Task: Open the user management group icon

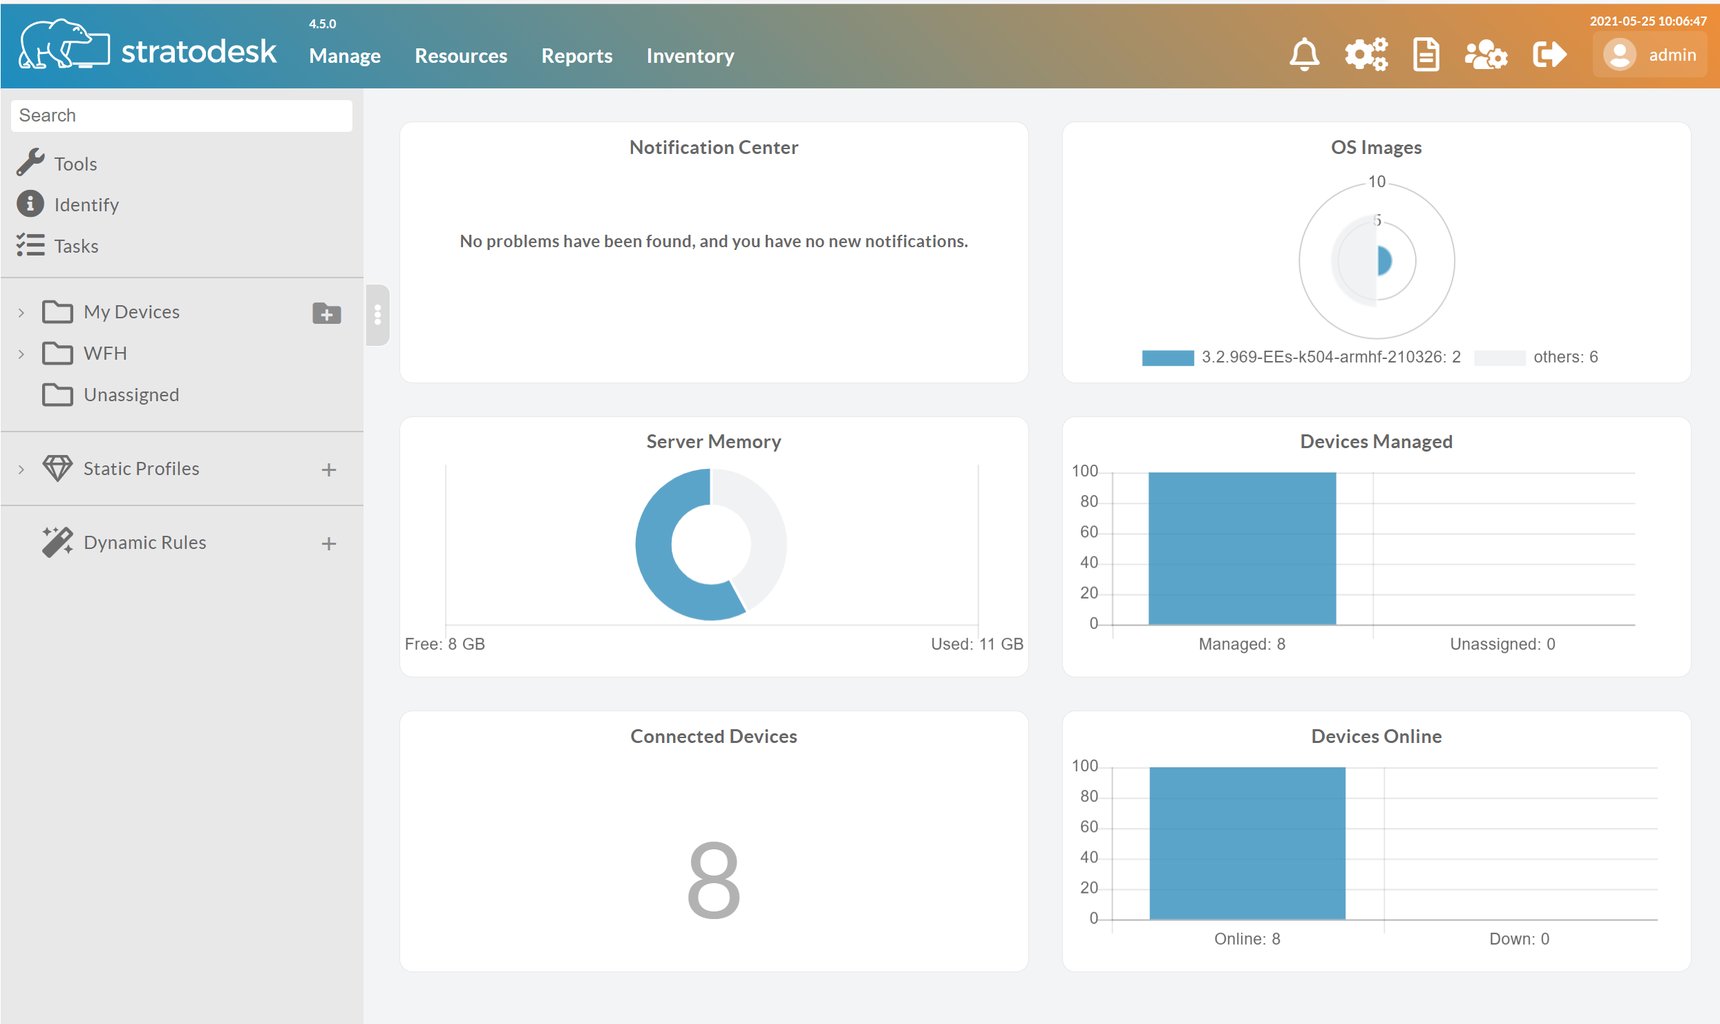Action: pos(1485,55)
